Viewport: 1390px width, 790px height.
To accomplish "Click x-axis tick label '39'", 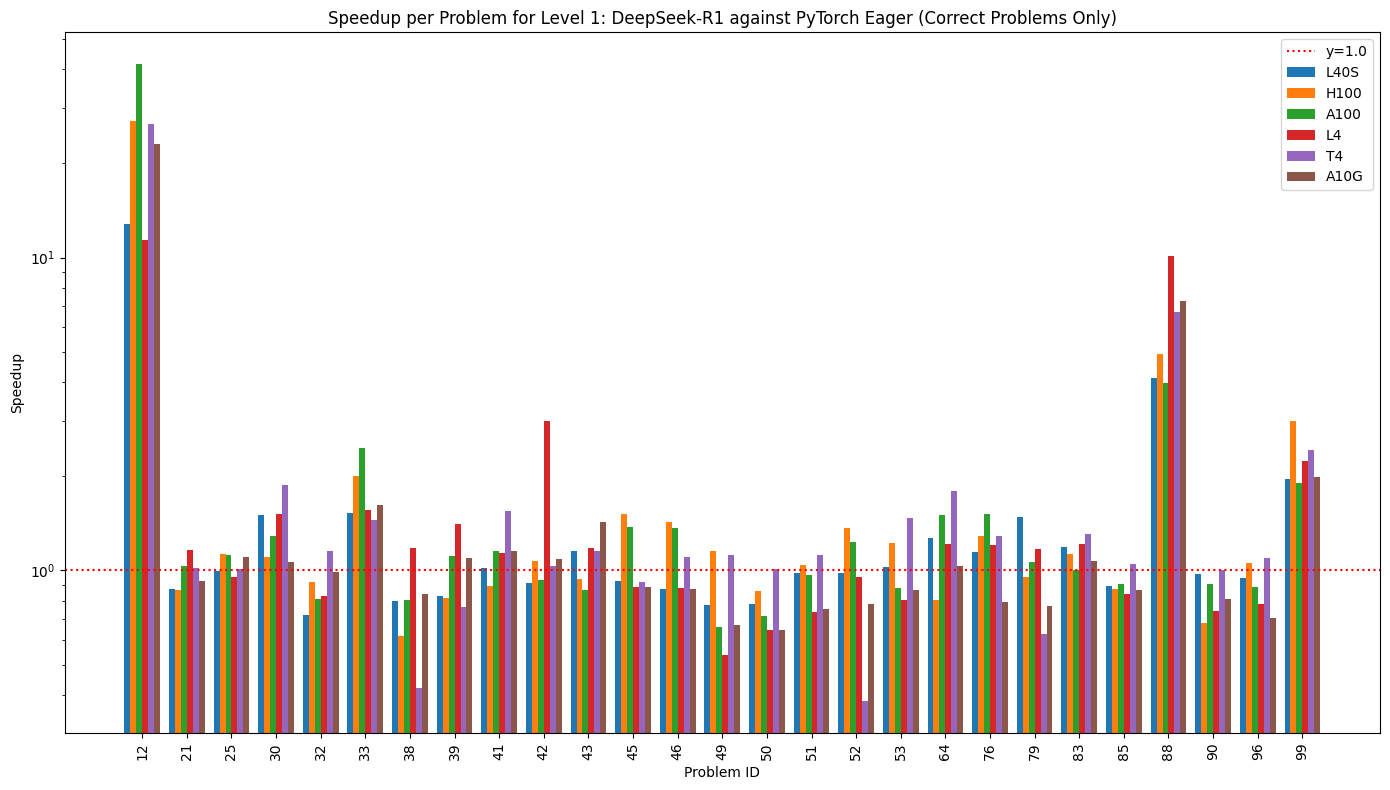I will (454, 751).
